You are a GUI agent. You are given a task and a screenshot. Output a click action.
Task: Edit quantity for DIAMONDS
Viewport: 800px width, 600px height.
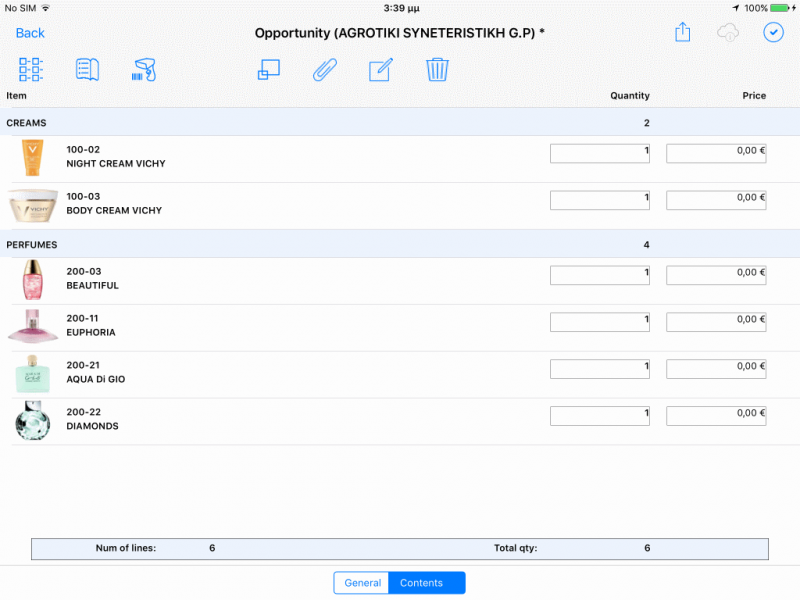(x=599, y=416)
